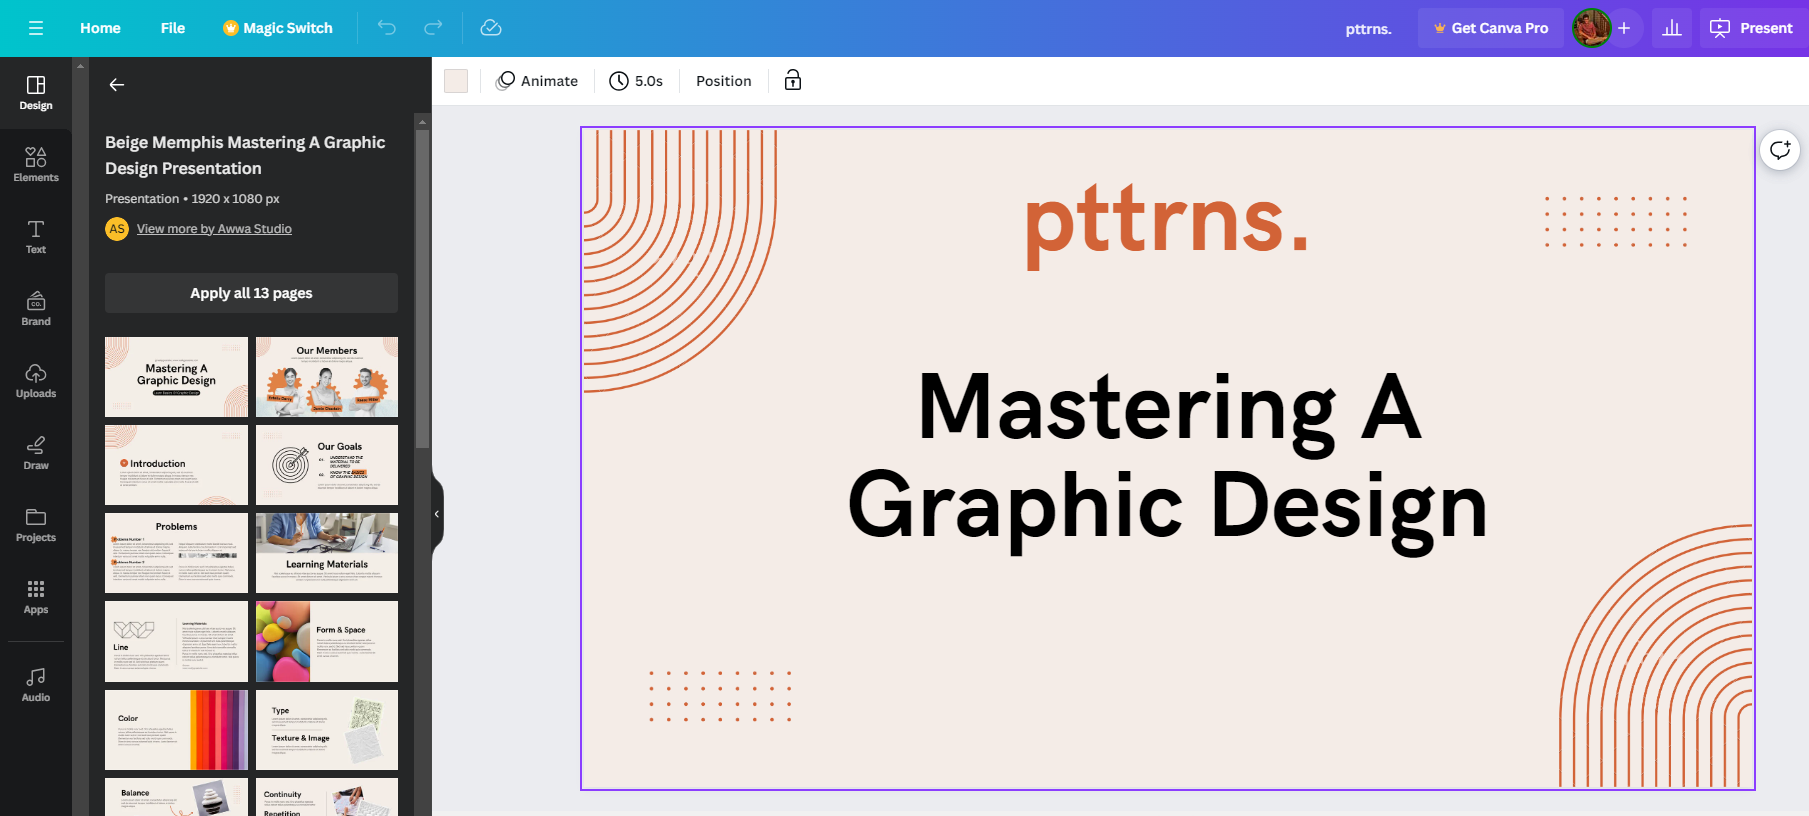The image size is (1809, 816).
Task: Select the Form & Space template thumbnail
Action: coord(327,641)
